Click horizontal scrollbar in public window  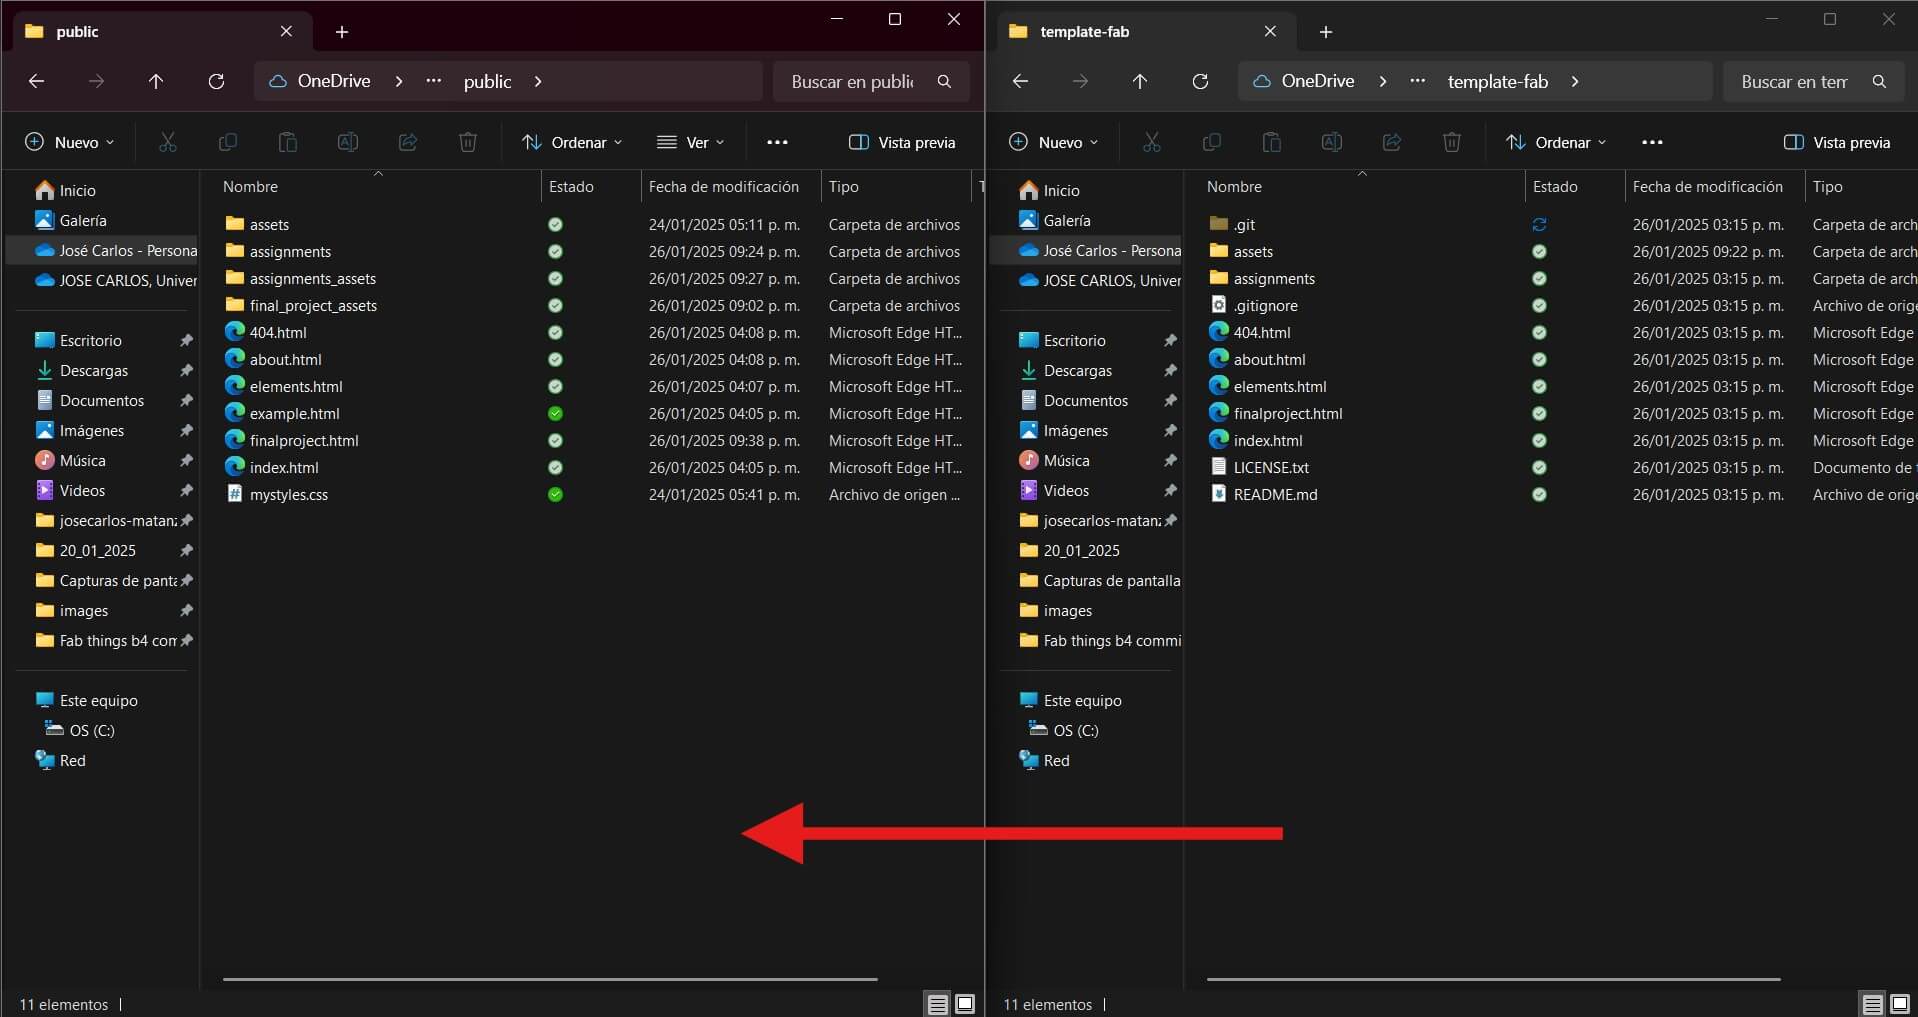click(x=550, y=979)
